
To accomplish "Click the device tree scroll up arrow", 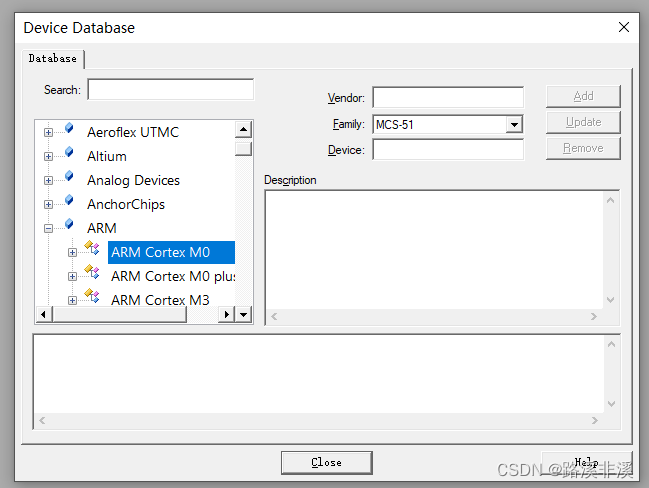I will 243,130.
